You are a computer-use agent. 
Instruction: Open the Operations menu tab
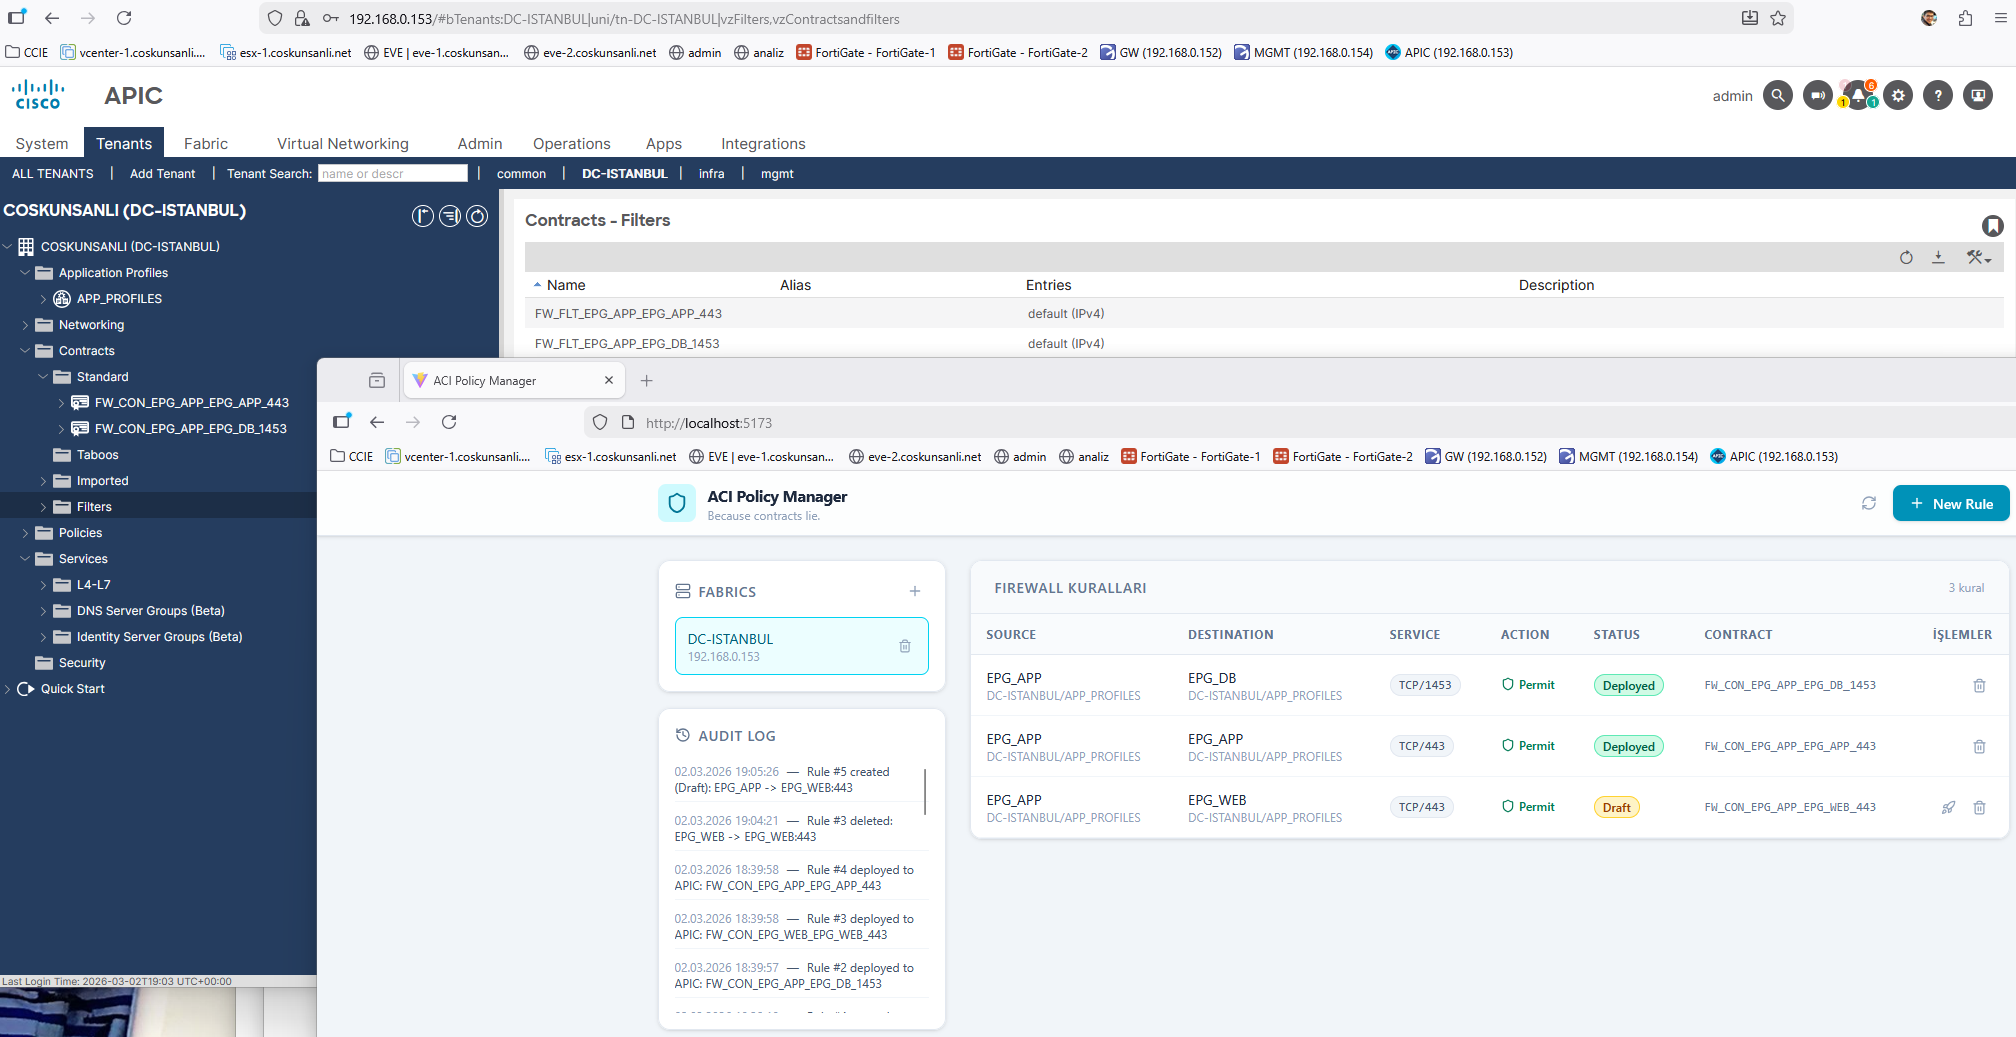click(x=571, y=144)
